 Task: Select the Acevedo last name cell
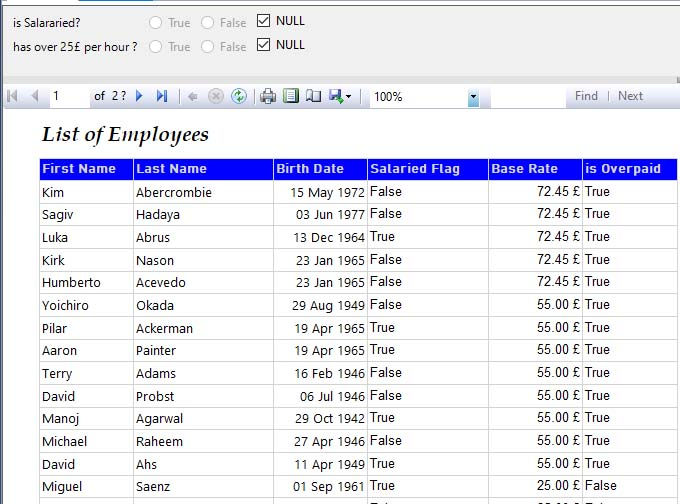point(203,282)
